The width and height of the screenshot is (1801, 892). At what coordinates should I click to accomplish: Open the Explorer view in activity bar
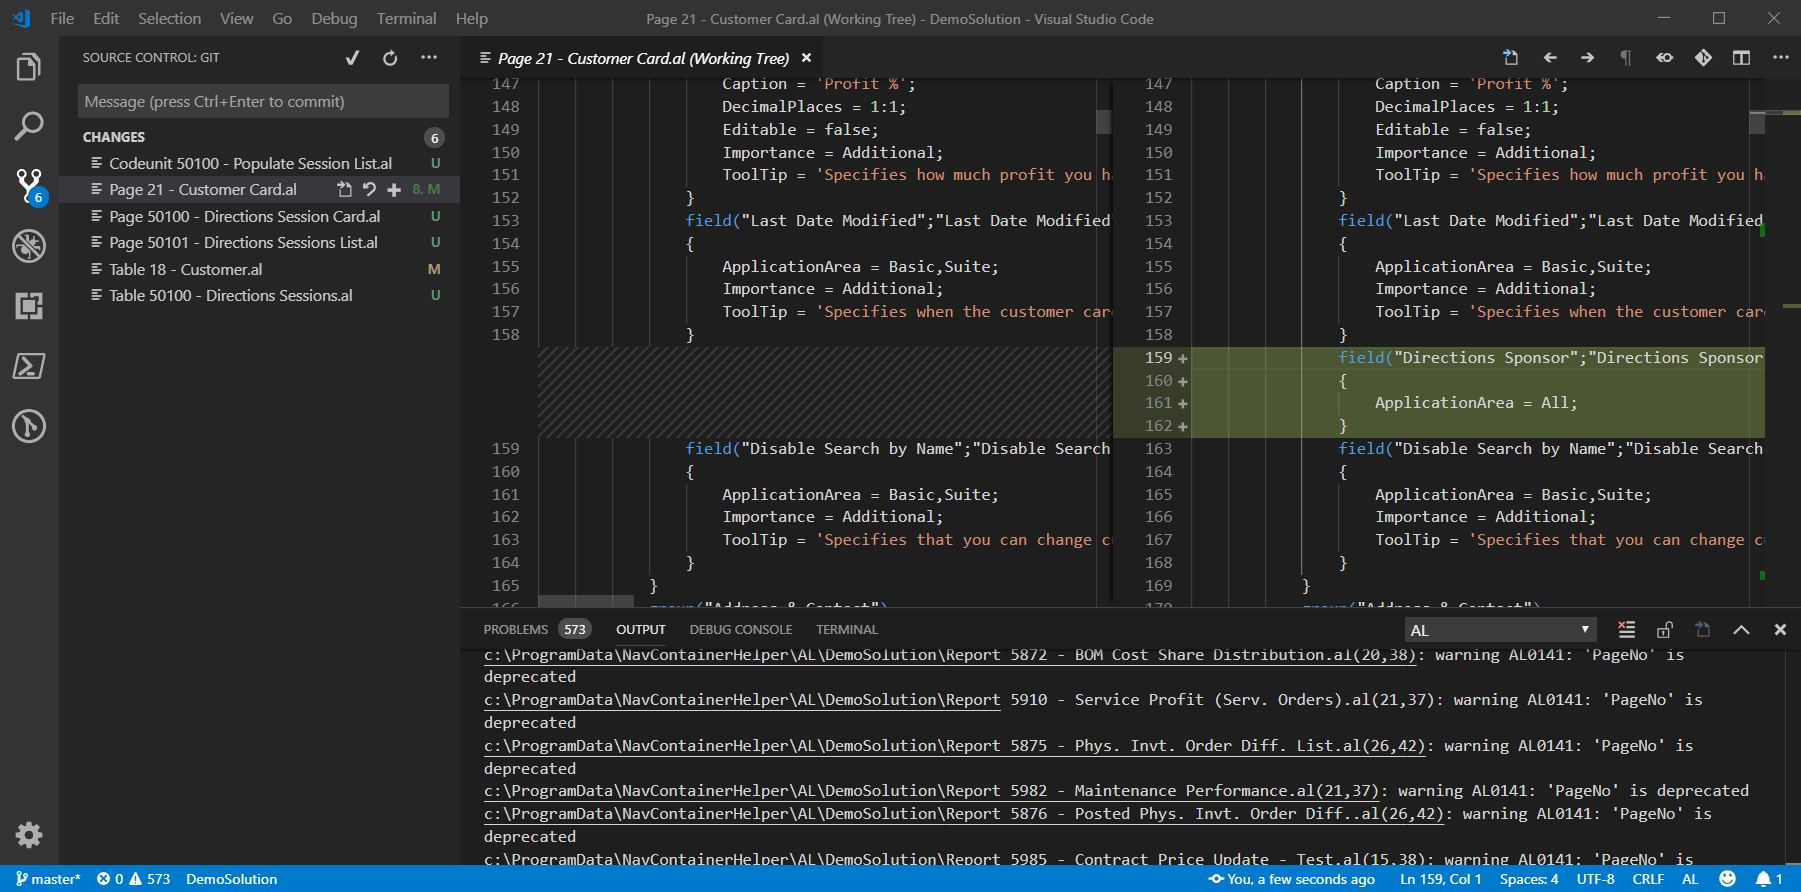(x=29, y=67)
